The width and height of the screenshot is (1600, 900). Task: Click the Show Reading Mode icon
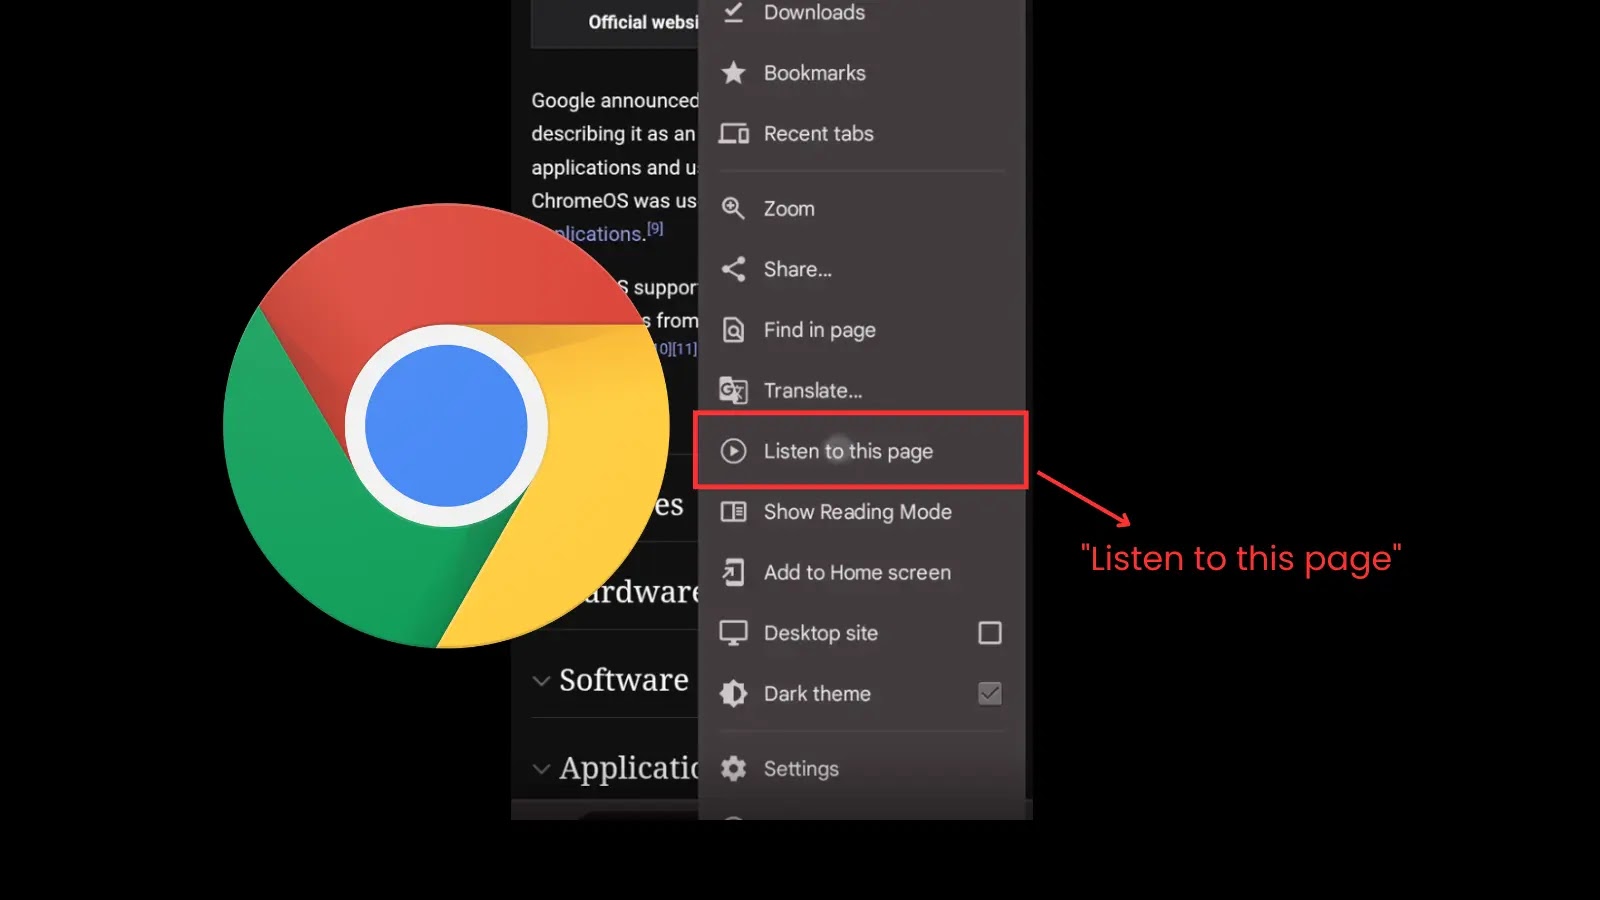click(733, 511)
